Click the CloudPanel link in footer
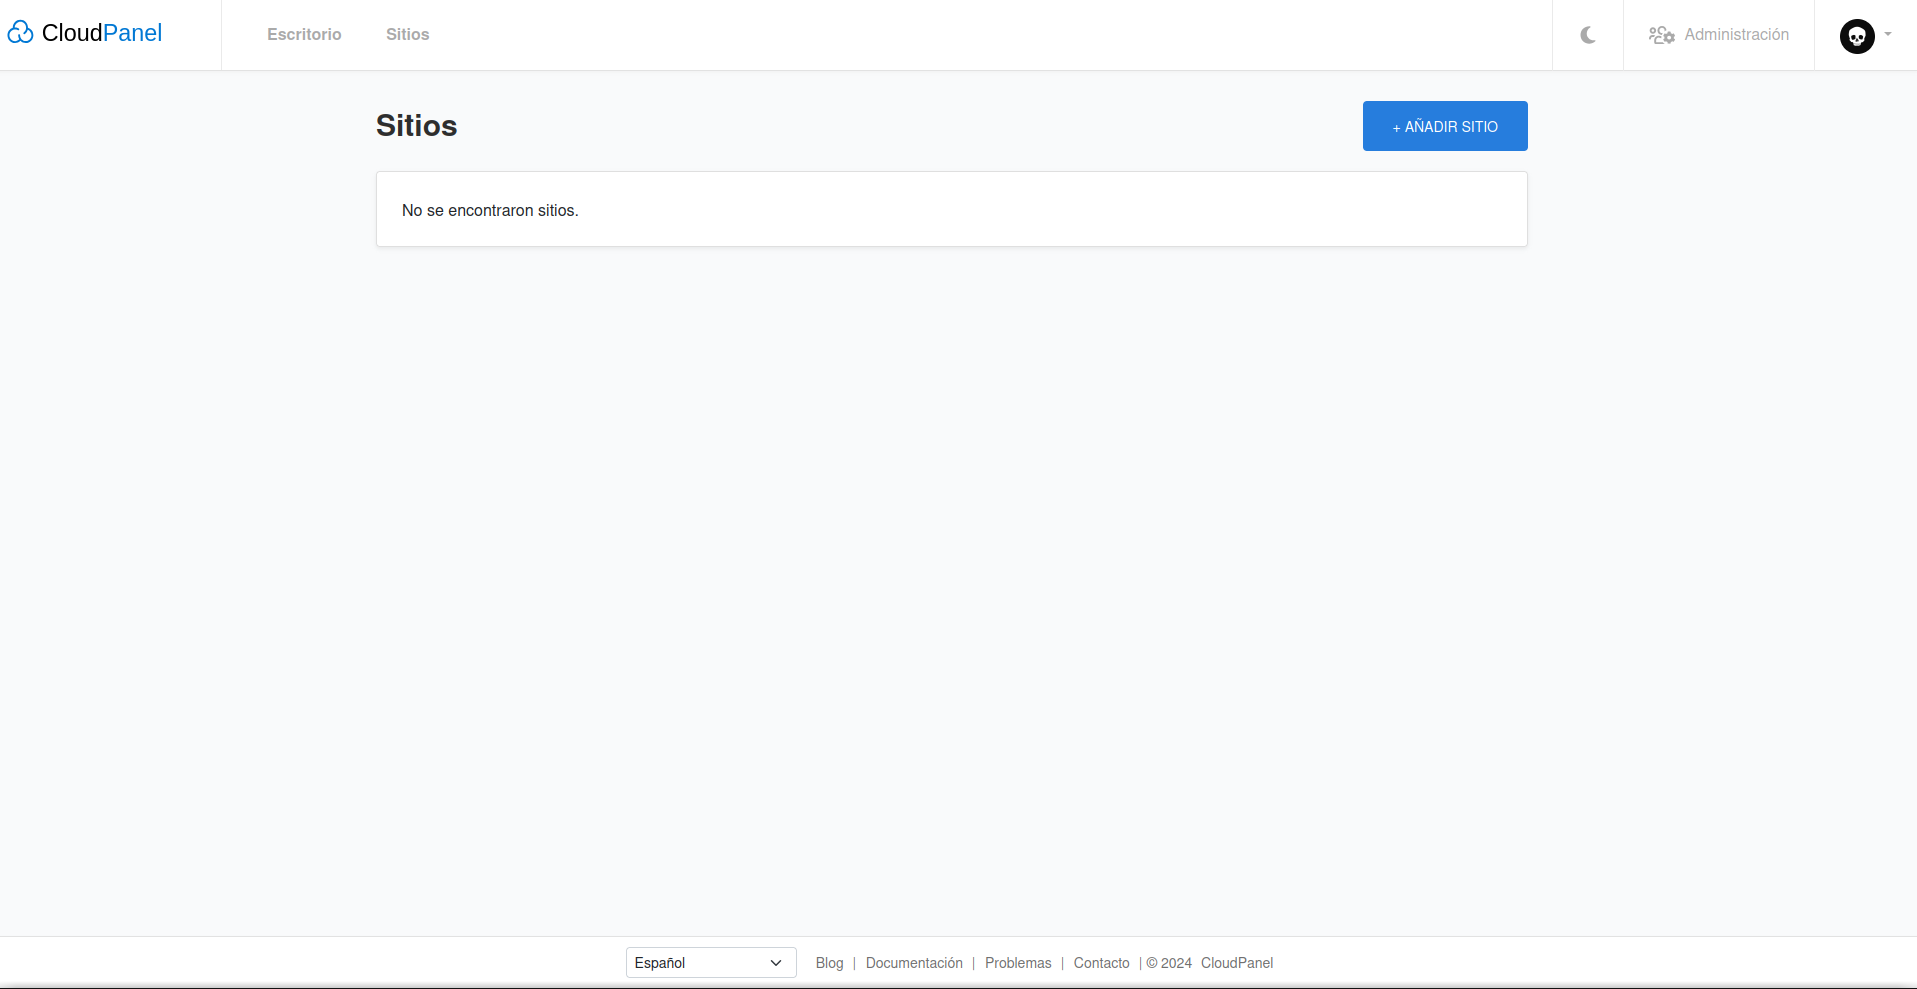Viewport: 1917px width, 989px height. pyautogui.click(x=1237, y=963)
